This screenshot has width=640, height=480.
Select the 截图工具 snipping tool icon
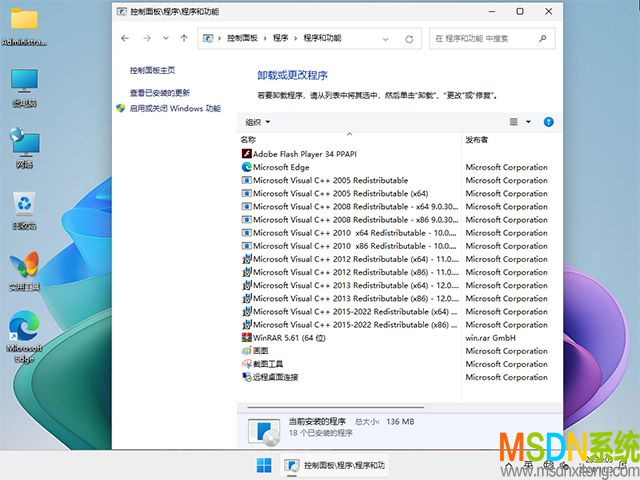click(247, 364)
